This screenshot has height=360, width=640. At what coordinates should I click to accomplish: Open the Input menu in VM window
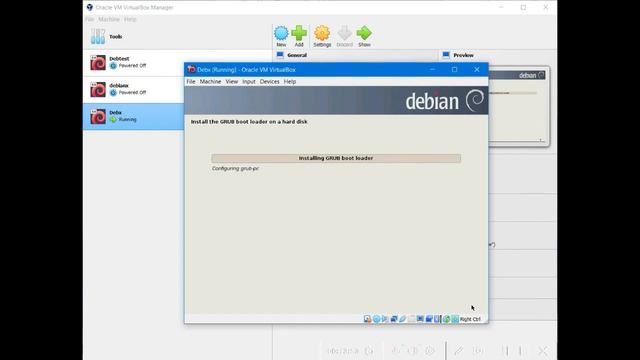(249, 82)
